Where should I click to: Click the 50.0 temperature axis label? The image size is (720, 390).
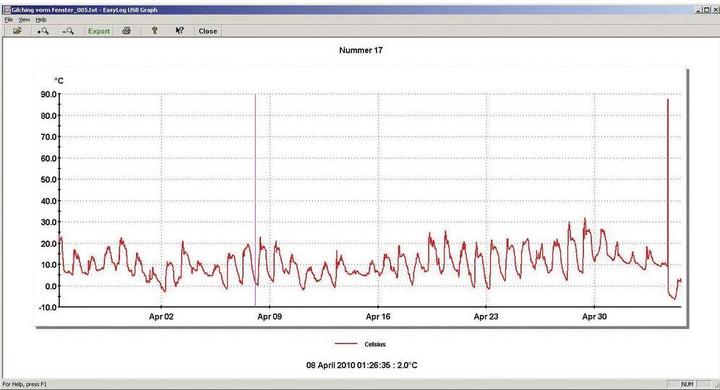coord(48,180)
